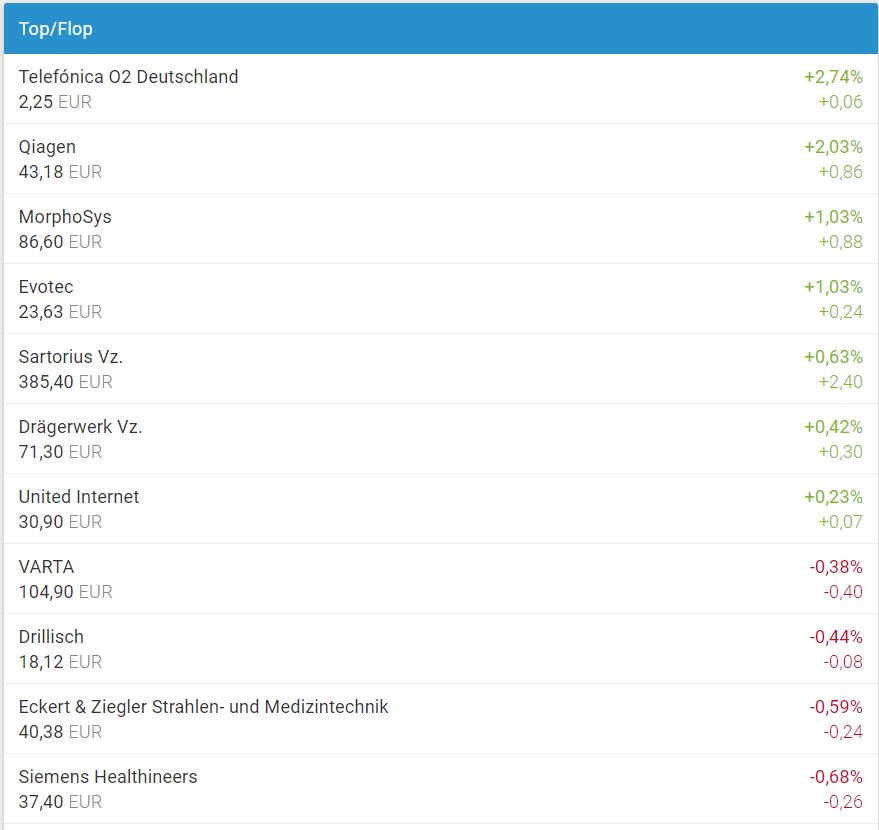This screenshot has height=830, width=879.
Task: Open the Sartorius Vz. listing
Action: [x=71, y=357]
